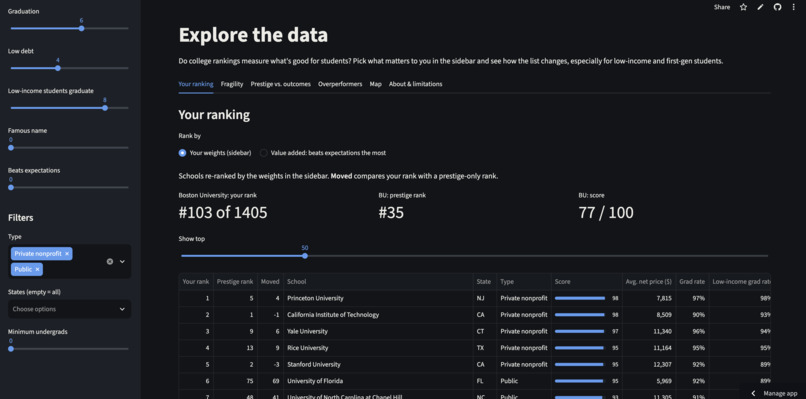Switch to the Fragility tab

pos(232,84)
